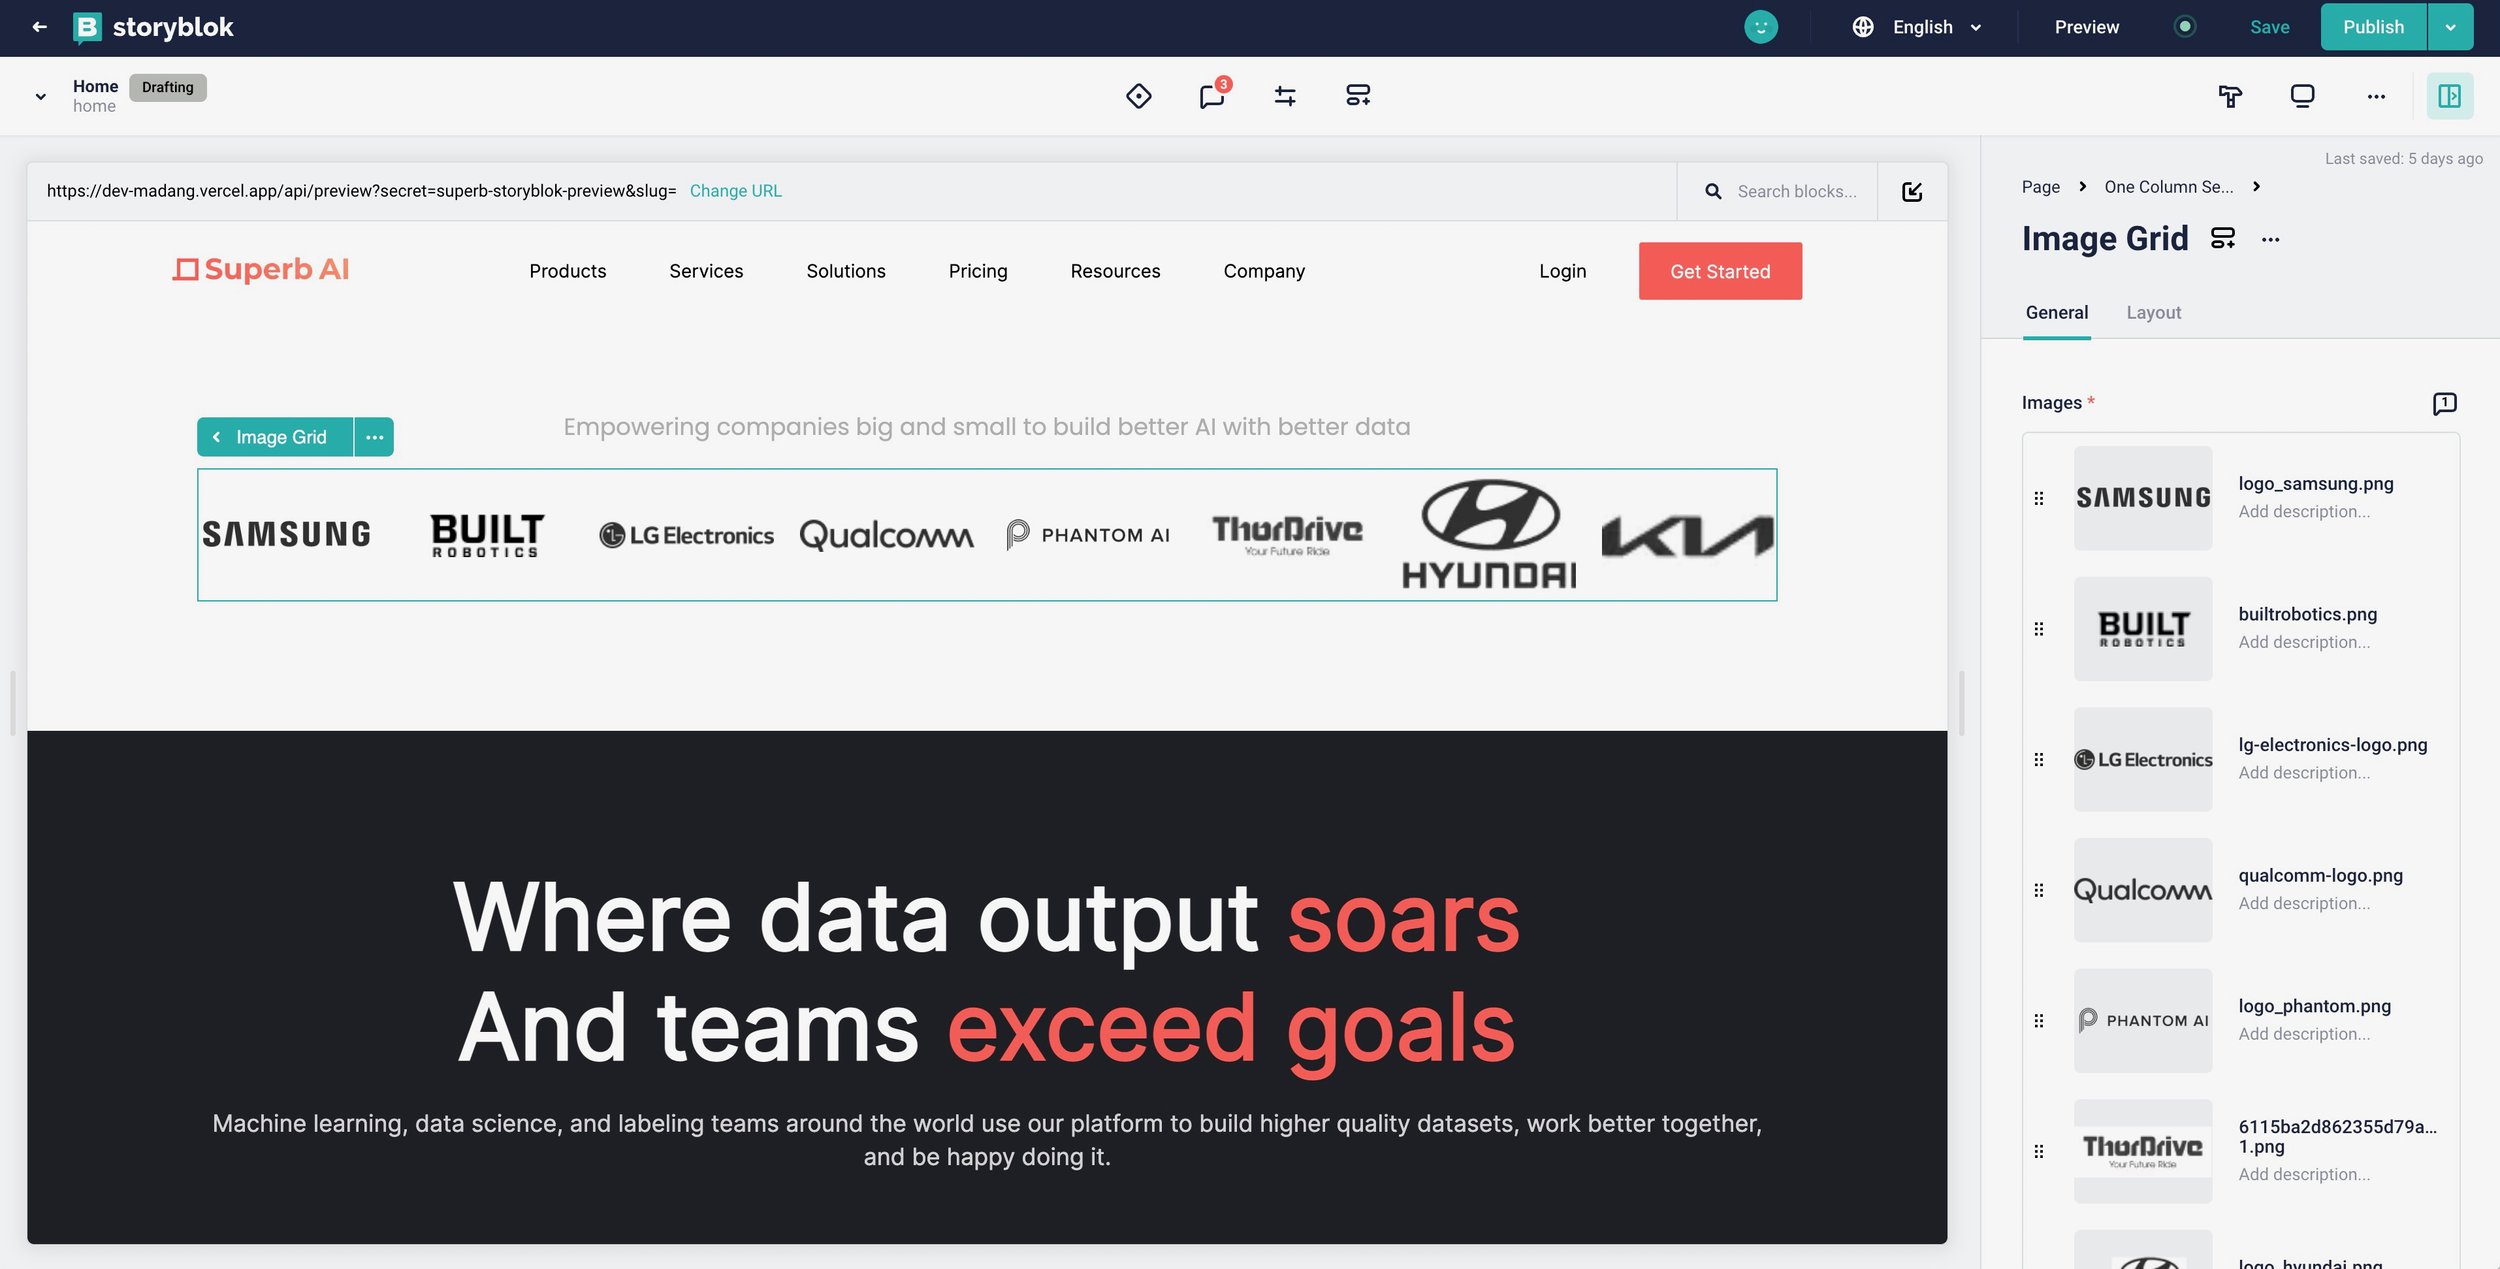Click the back arrow next to Storyblok logo
The image size is (2500, 1269).
[39, 27]
